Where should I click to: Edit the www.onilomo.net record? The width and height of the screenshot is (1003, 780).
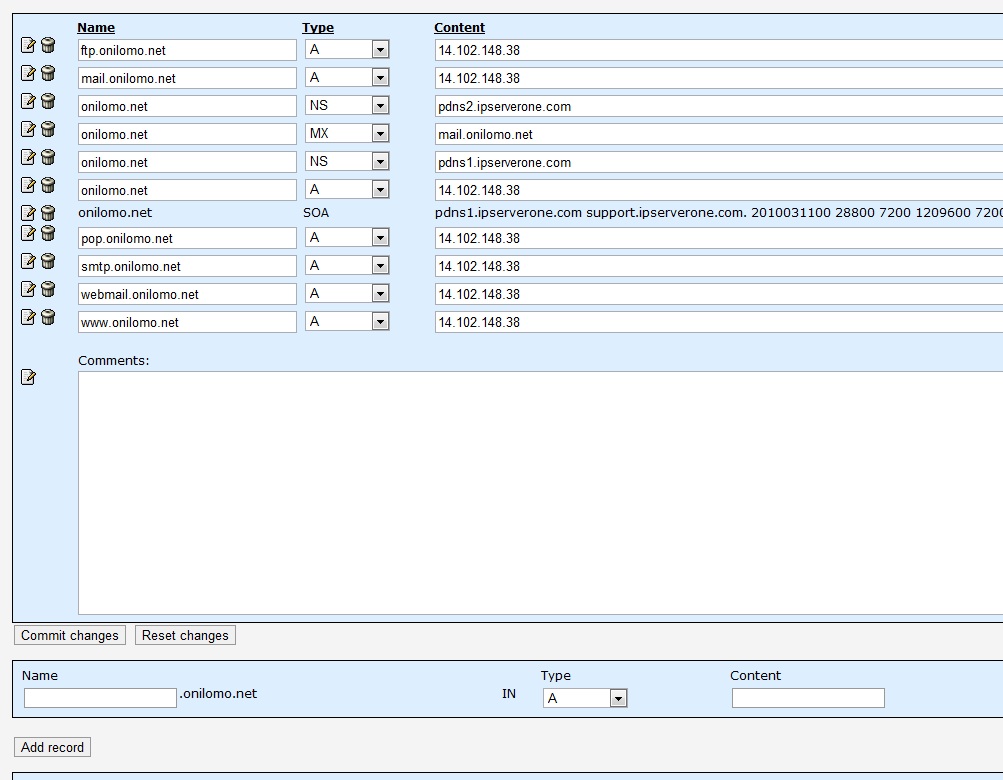pos(28,317)
